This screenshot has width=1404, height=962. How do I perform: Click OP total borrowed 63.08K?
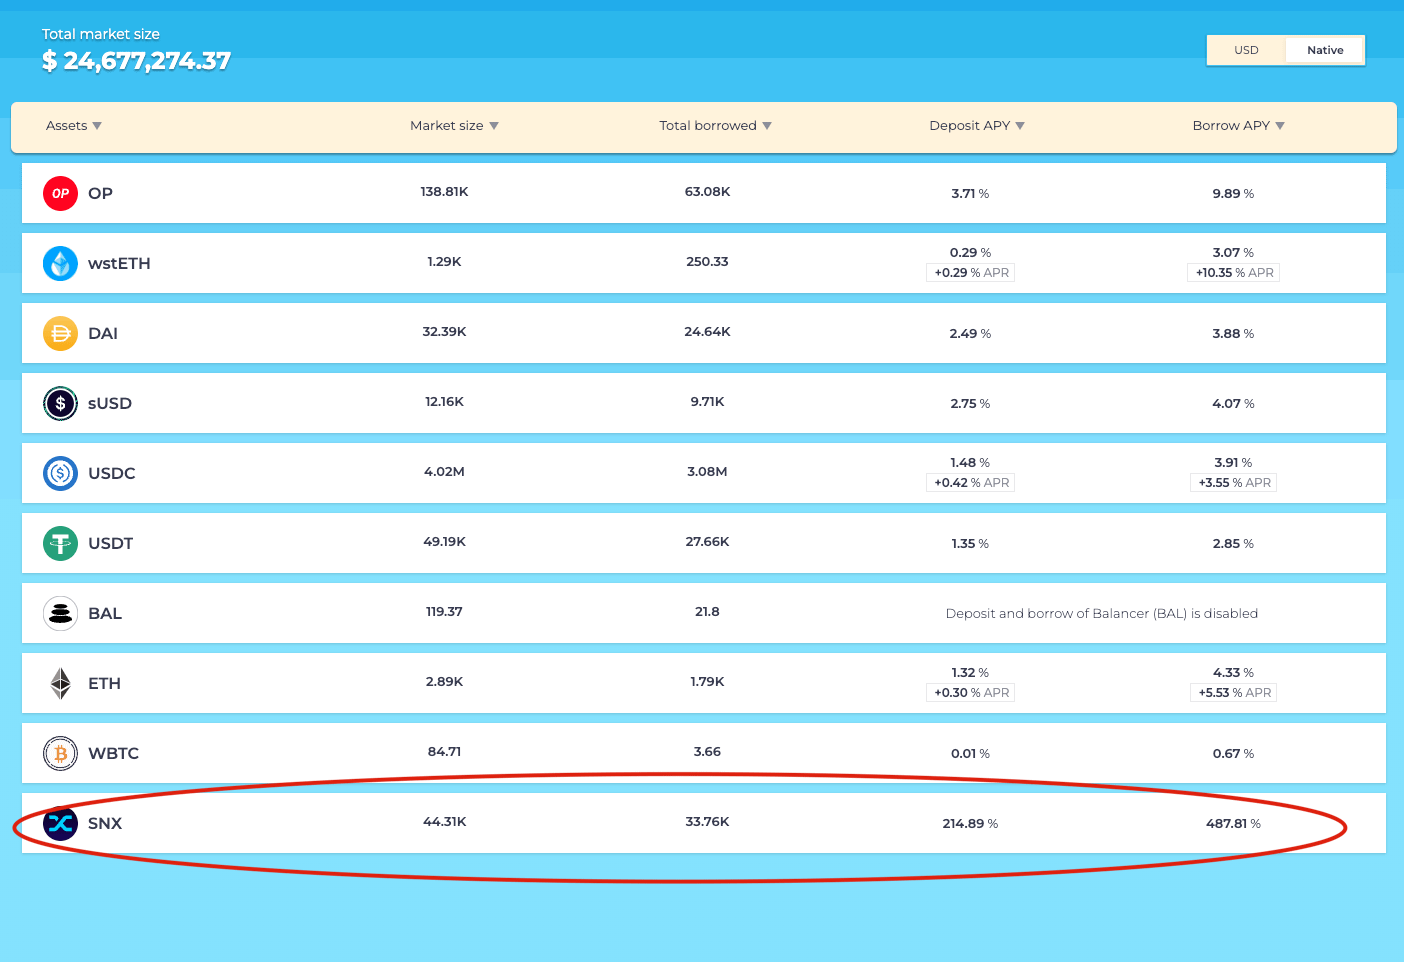tap(707, 191)
